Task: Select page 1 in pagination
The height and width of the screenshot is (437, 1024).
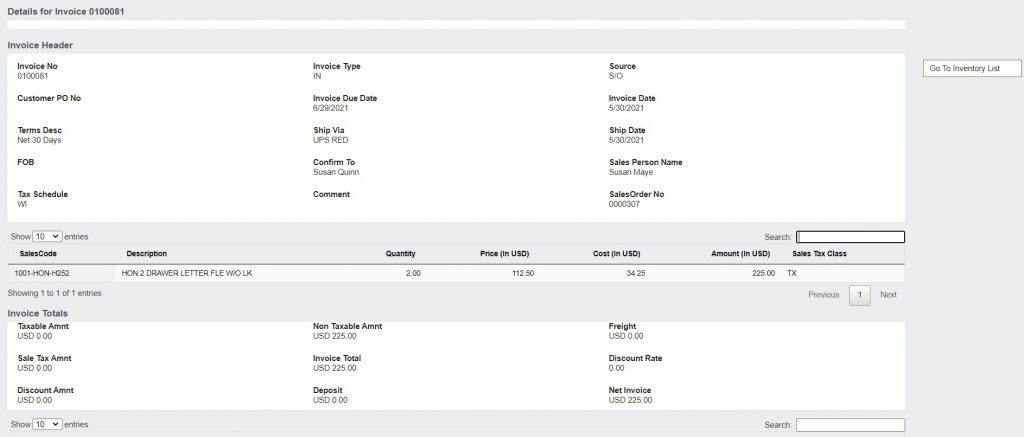Action: pyautogui.click(x=860, y=295)
